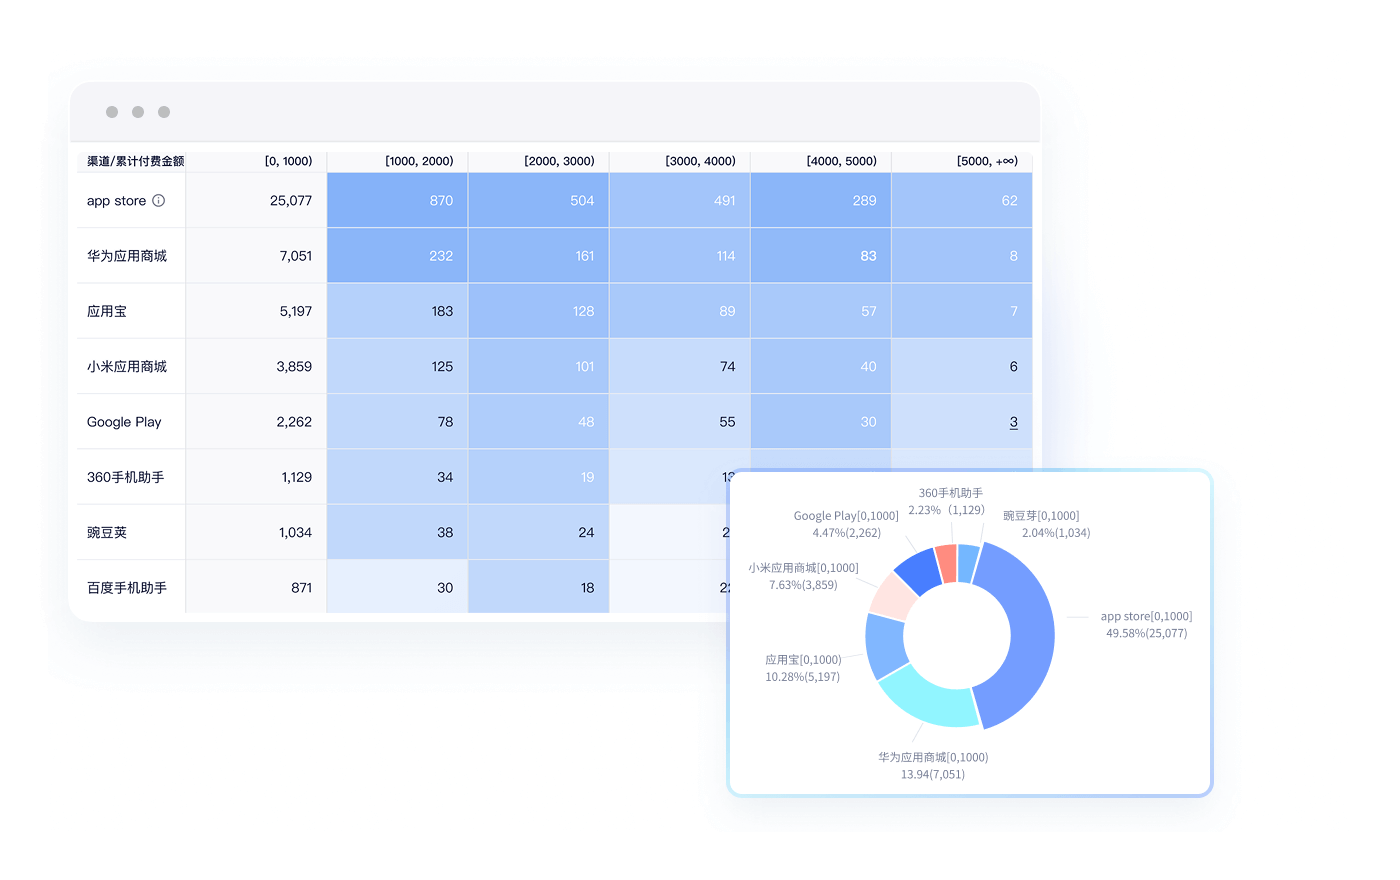
Task: Open the underlined value 3 for Google Play
Action: tap(1013, 422)
